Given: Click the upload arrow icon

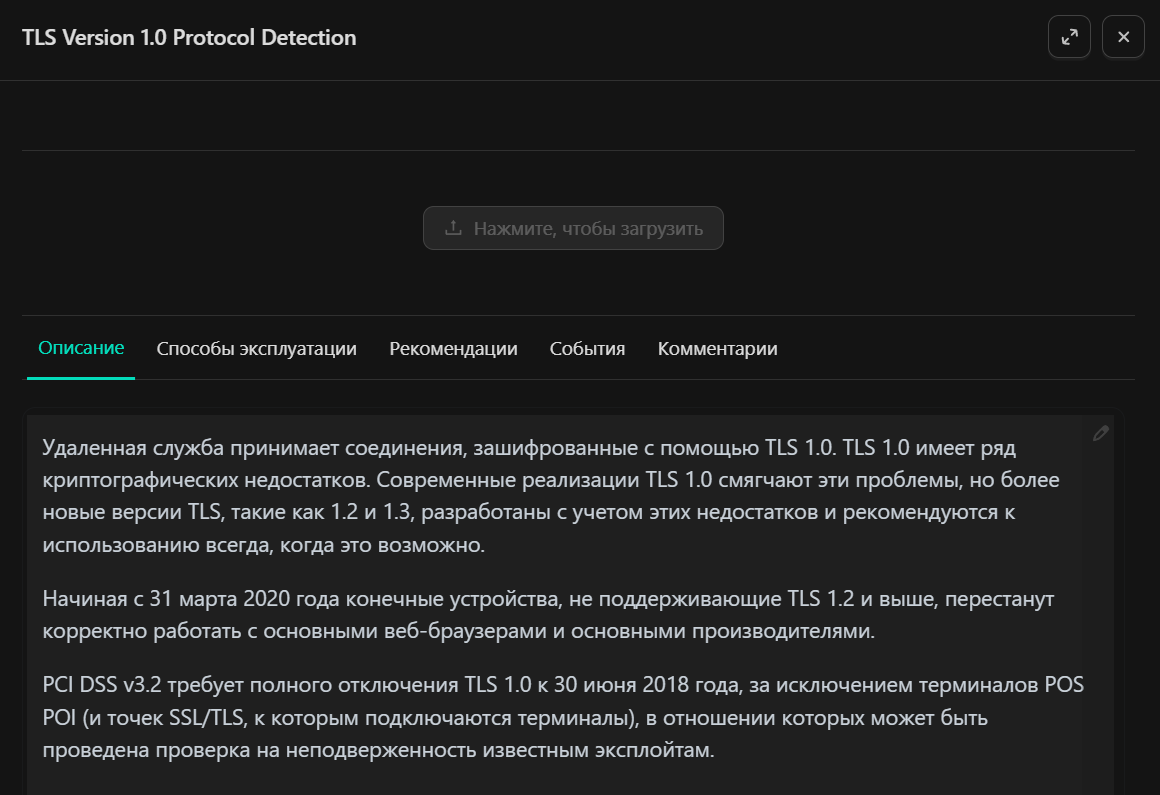Looking at the screenshot, I should [453, 228].
